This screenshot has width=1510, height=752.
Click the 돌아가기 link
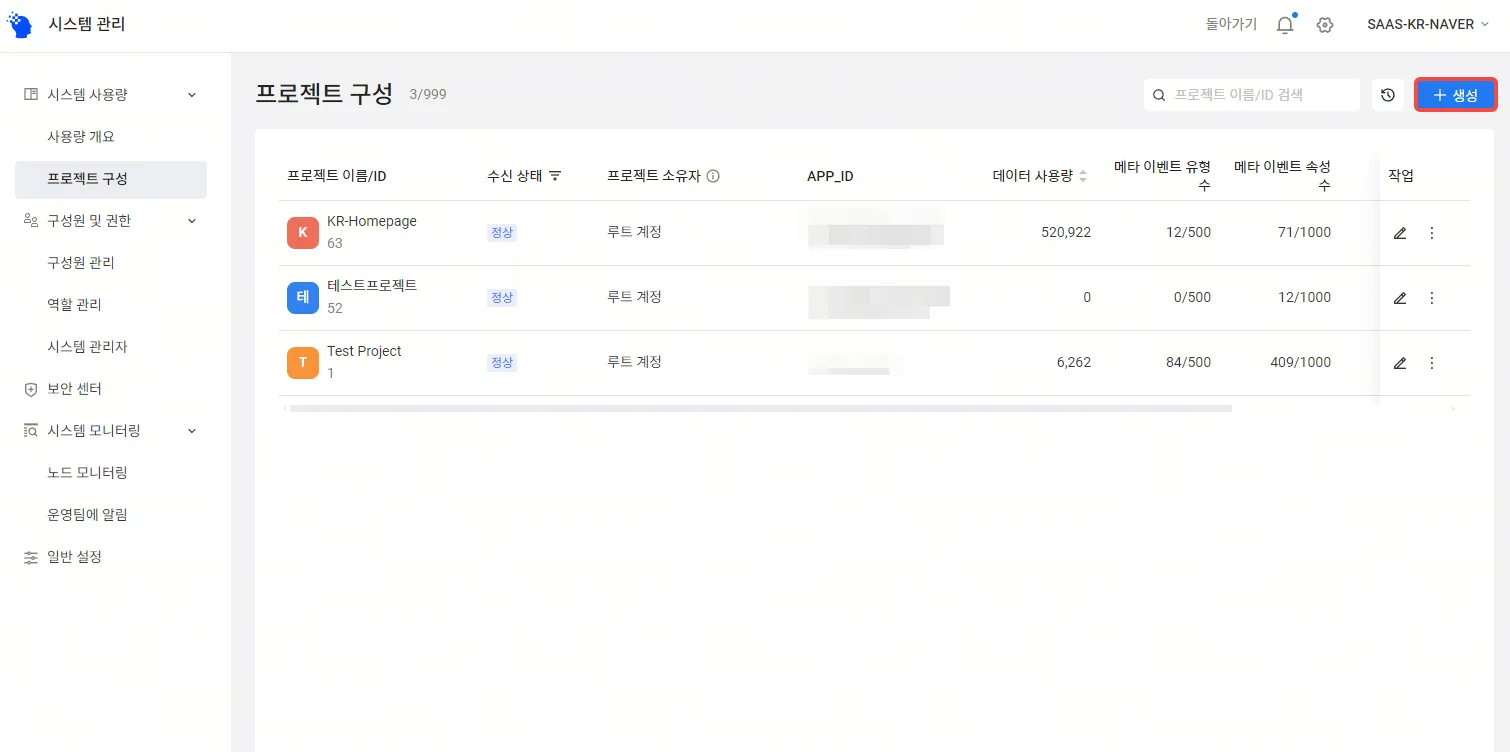1231,25
